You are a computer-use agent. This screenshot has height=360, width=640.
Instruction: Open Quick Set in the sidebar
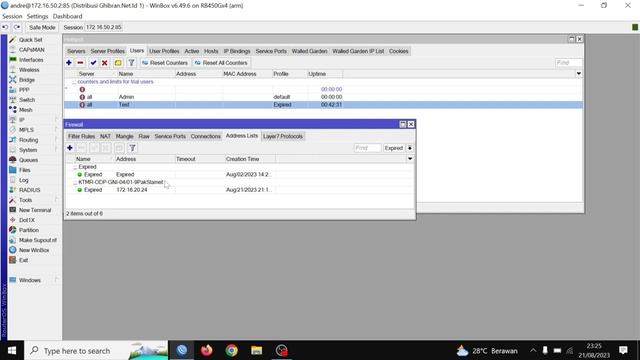tap(31, 40)
